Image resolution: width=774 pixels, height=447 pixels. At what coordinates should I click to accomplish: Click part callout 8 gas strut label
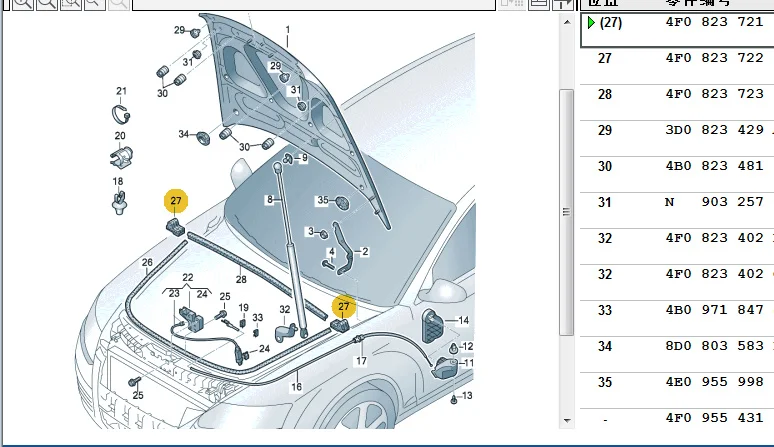coord(268,201)
